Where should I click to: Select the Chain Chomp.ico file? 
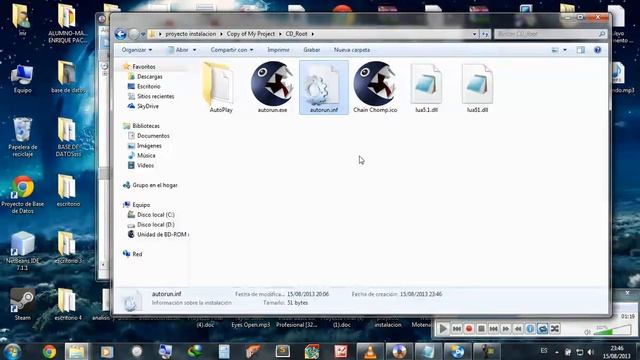(375, 88)
